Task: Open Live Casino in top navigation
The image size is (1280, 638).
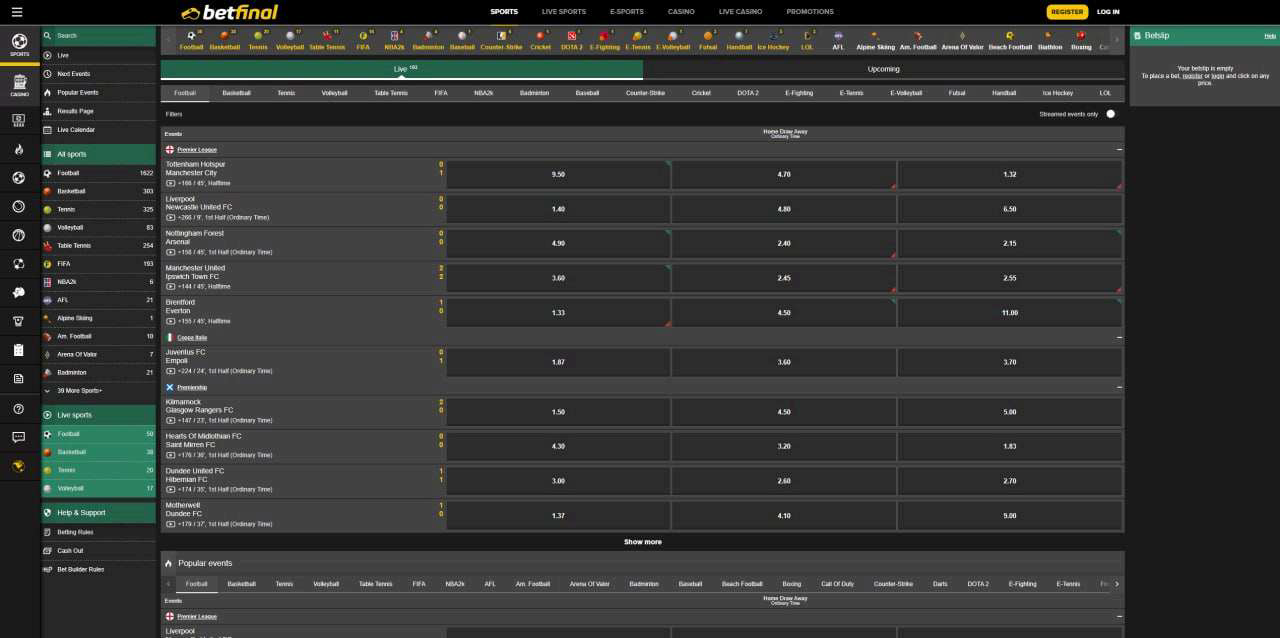Action: [740, 12]
